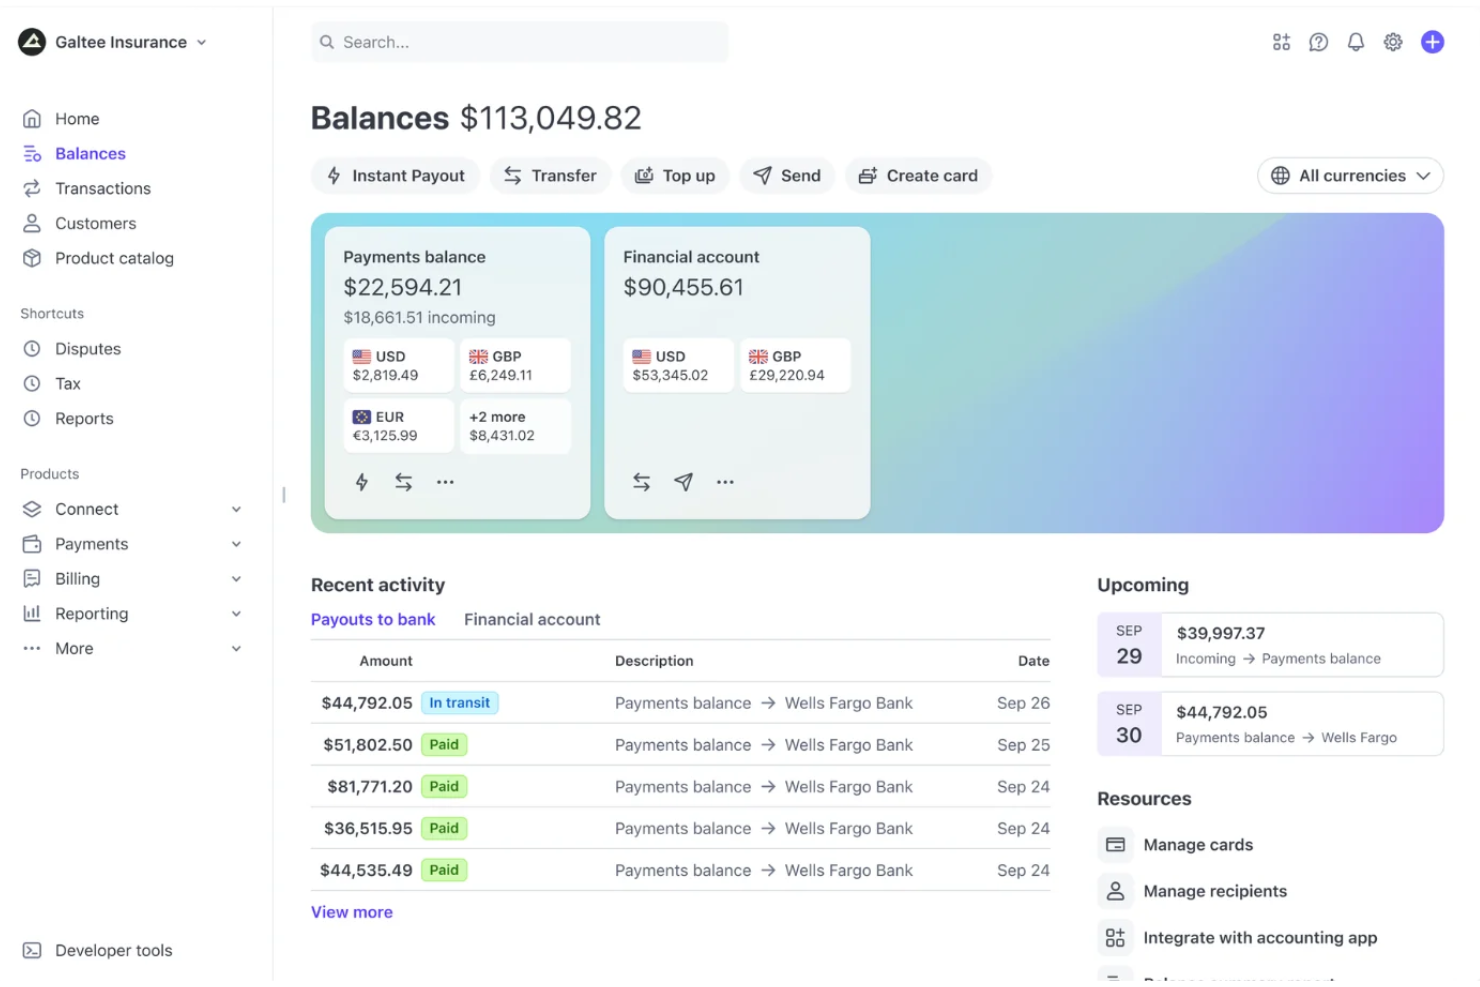Open help using the question mark icon
Image resolution: width=1480 pixels, height=987 pixels.
pos(1318,42)
